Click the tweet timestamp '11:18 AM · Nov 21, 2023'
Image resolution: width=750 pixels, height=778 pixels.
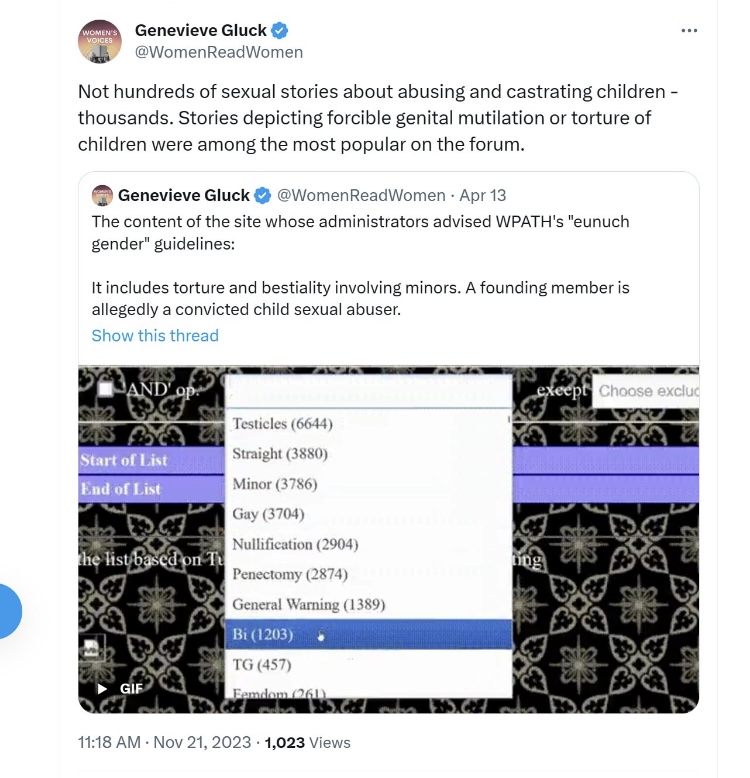[164, 743]
